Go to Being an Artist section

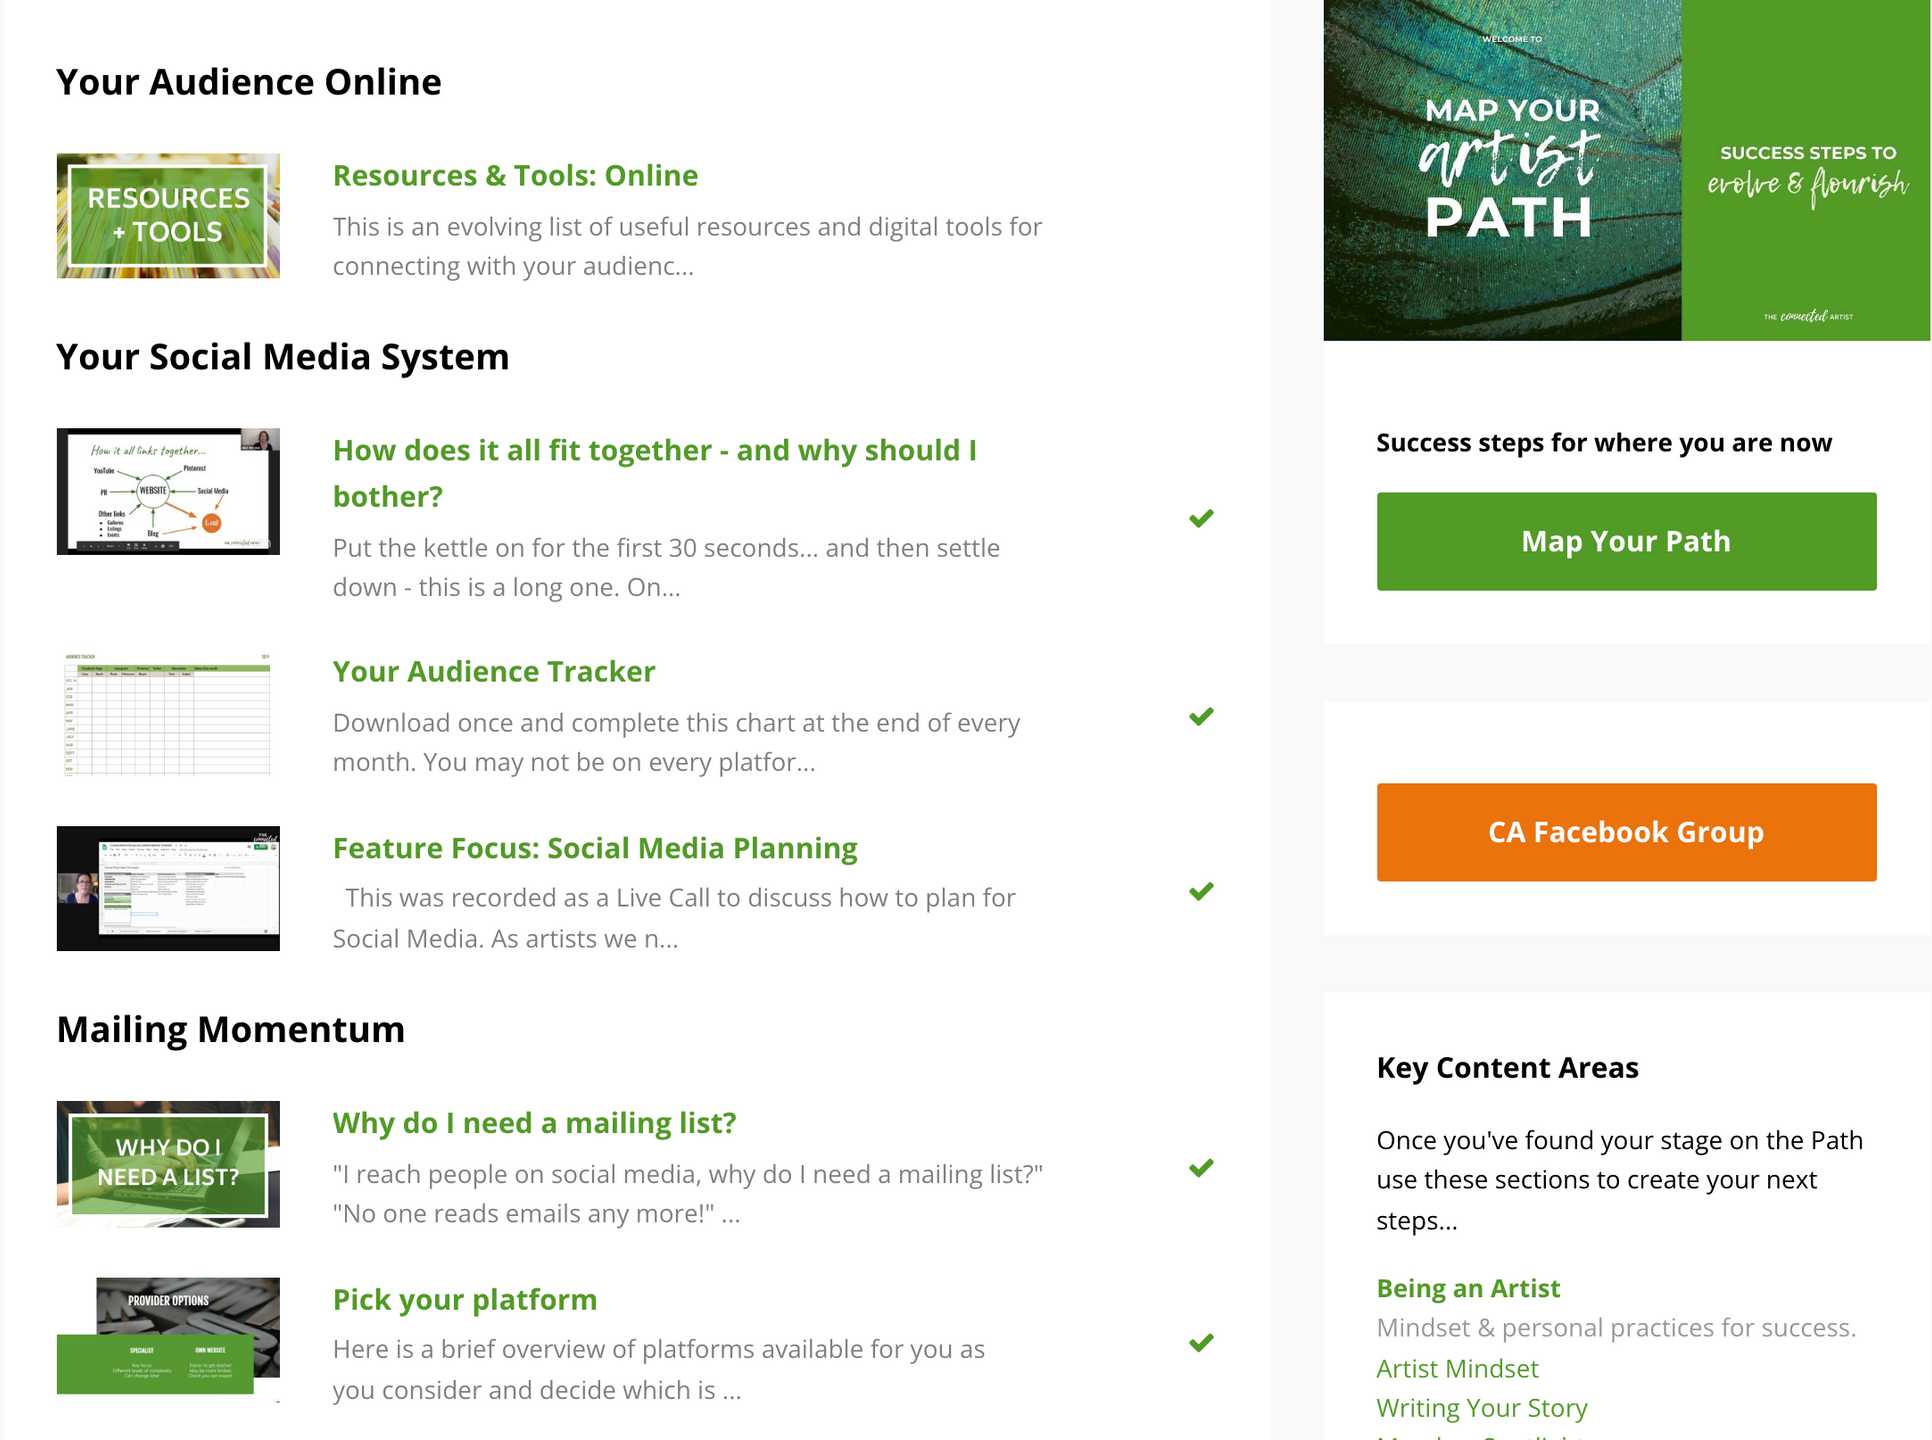pyautogui.click(x=1467, y=1288)
